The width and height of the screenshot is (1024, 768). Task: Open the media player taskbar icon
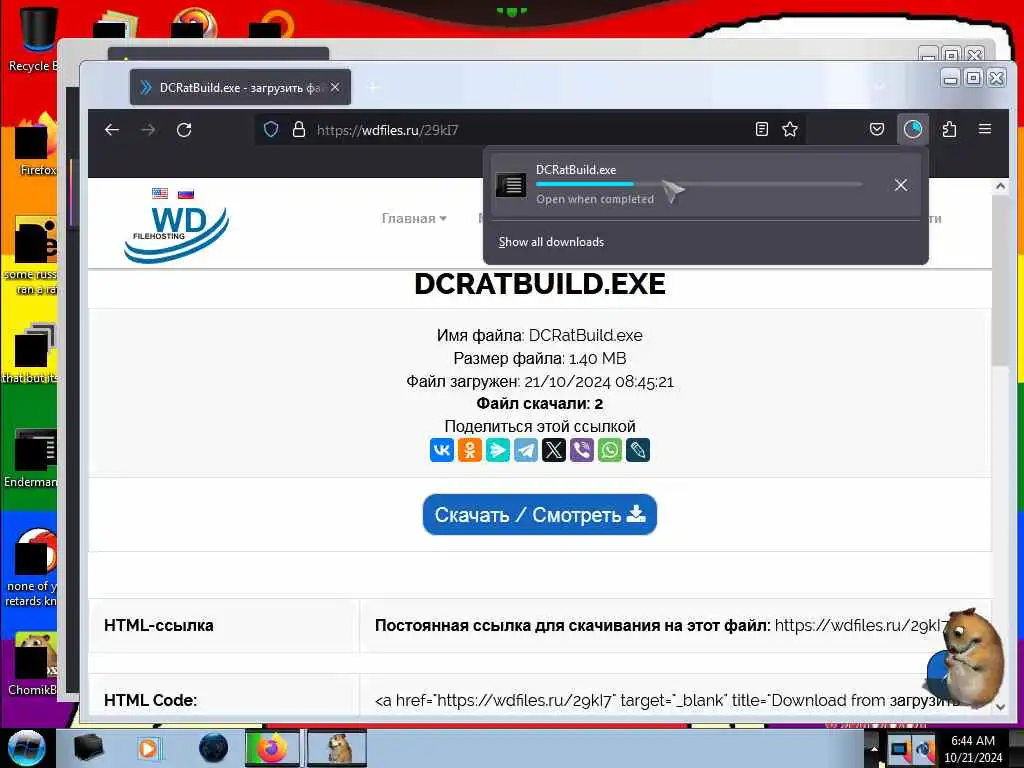coord(148,748)
